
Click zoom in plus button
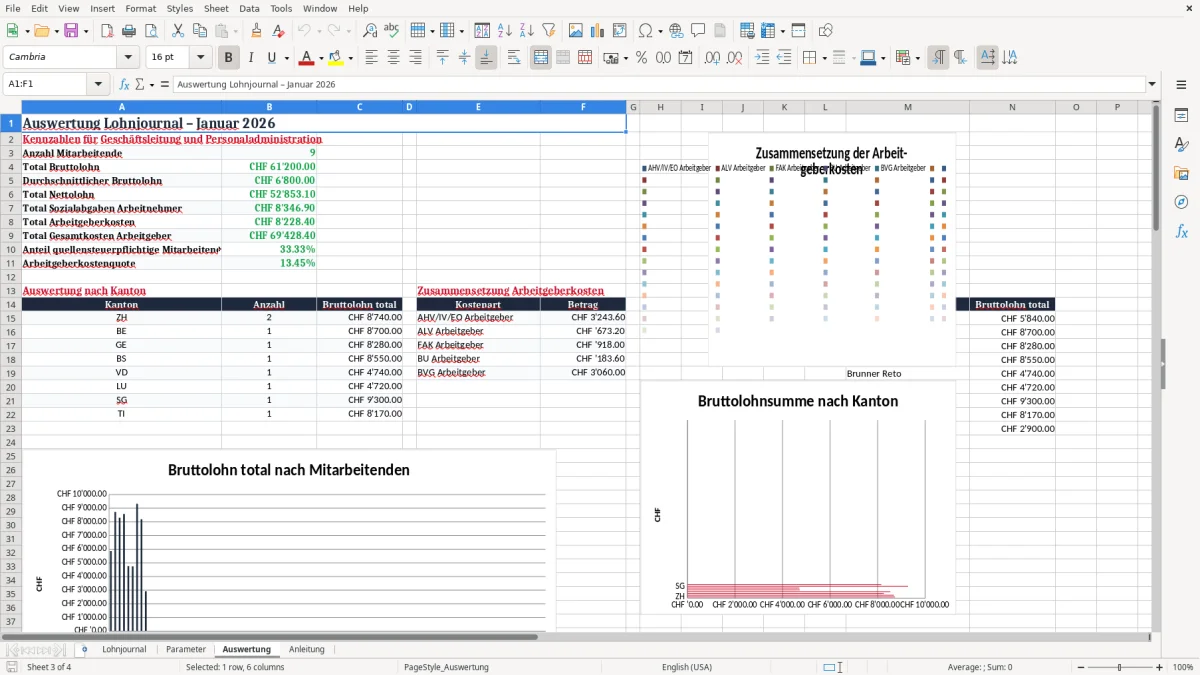tap(1160, 667)
